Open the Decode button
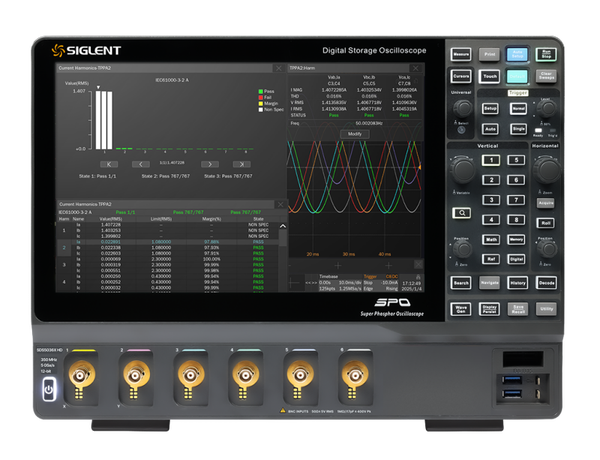The image size is (600, 460). point(546,283)
